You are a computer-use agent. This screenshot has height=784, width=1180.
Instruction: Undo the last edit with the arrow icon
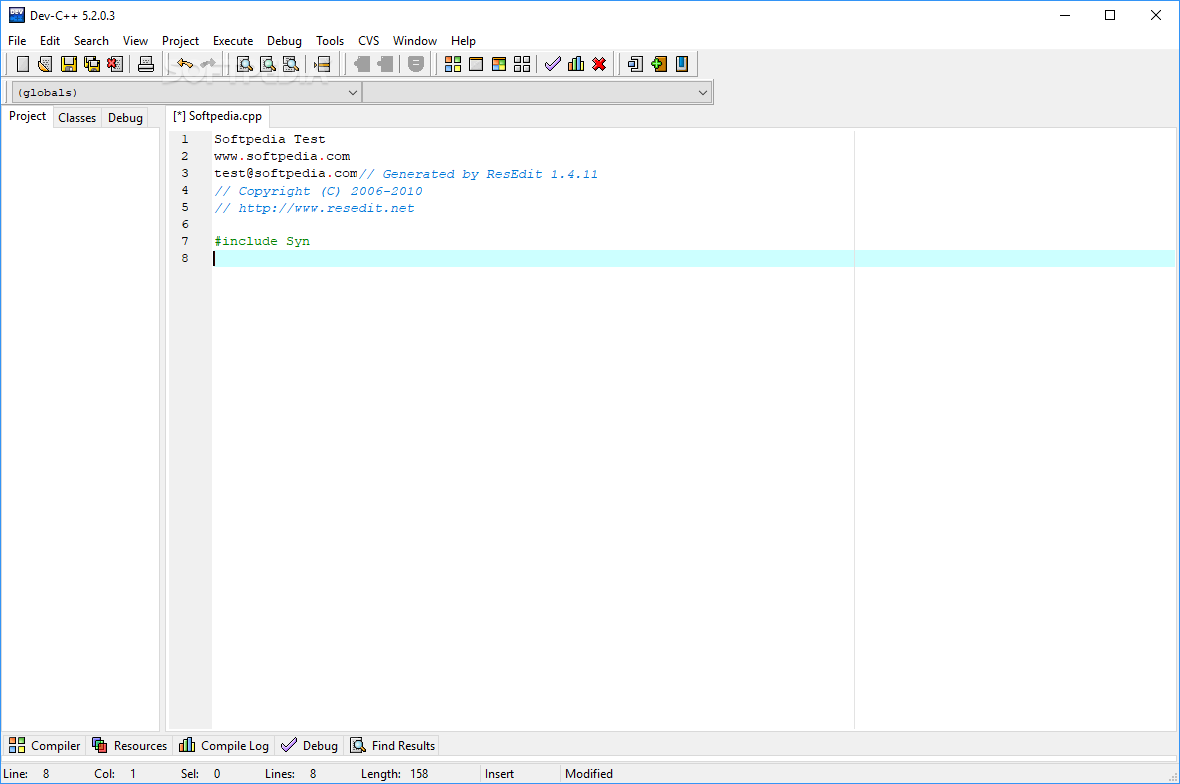point(184,64)
